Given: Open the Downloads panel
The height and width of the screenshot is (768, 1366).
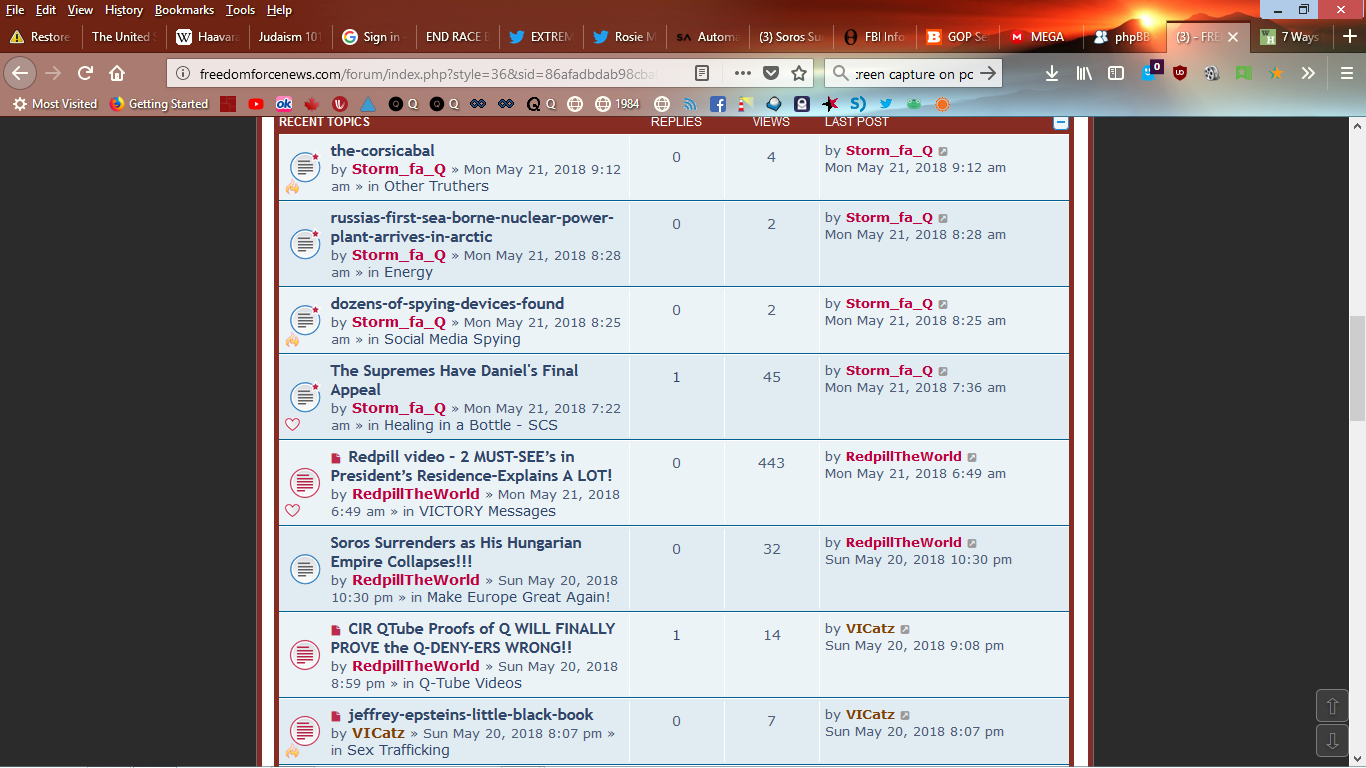Looking at the screenshot, I should [1052, 73].
